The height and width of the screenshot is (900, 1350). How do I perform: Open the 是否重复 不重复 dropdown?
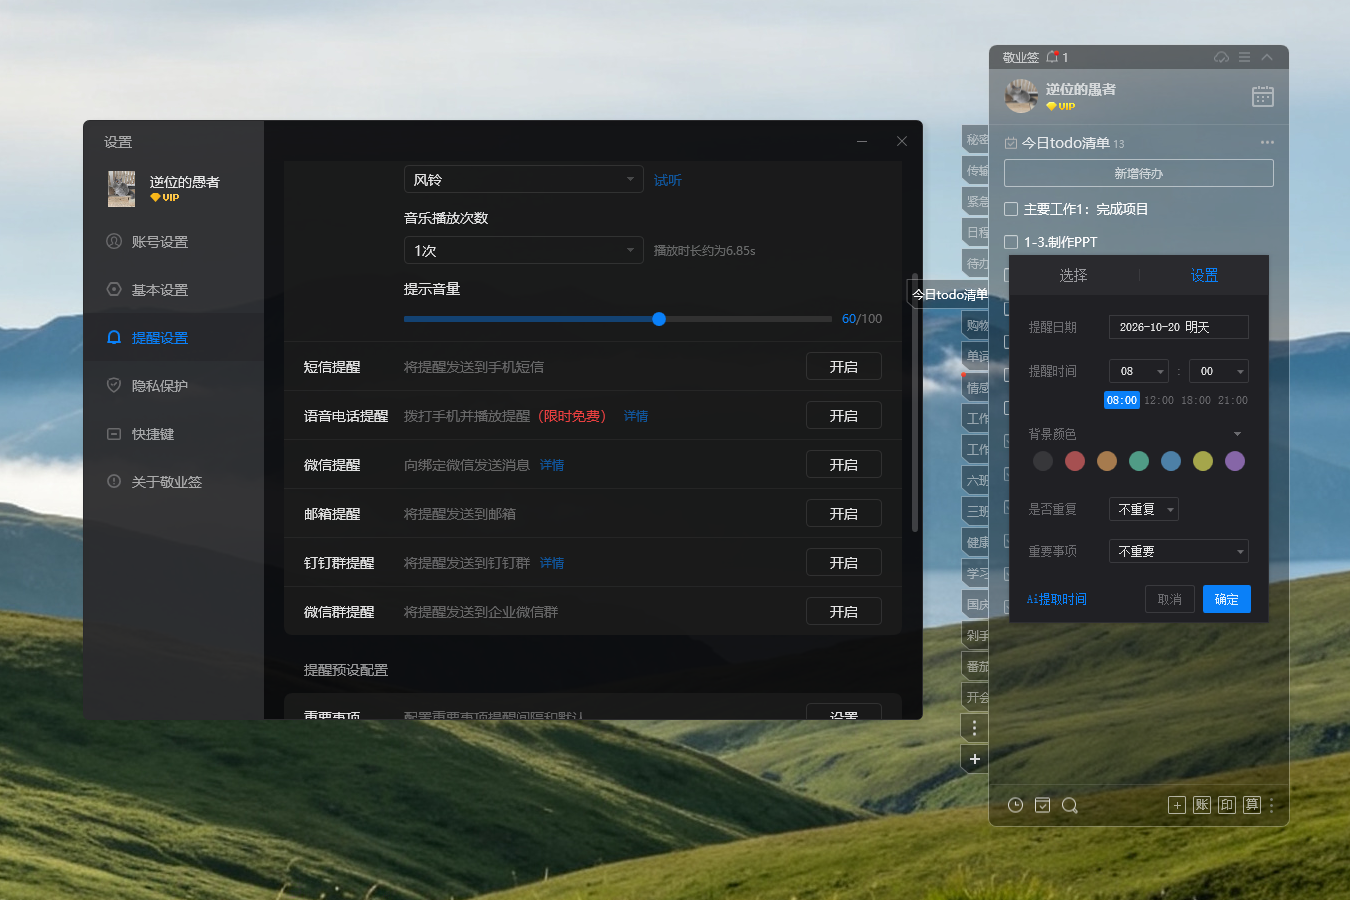click(x=1144, y=509)
